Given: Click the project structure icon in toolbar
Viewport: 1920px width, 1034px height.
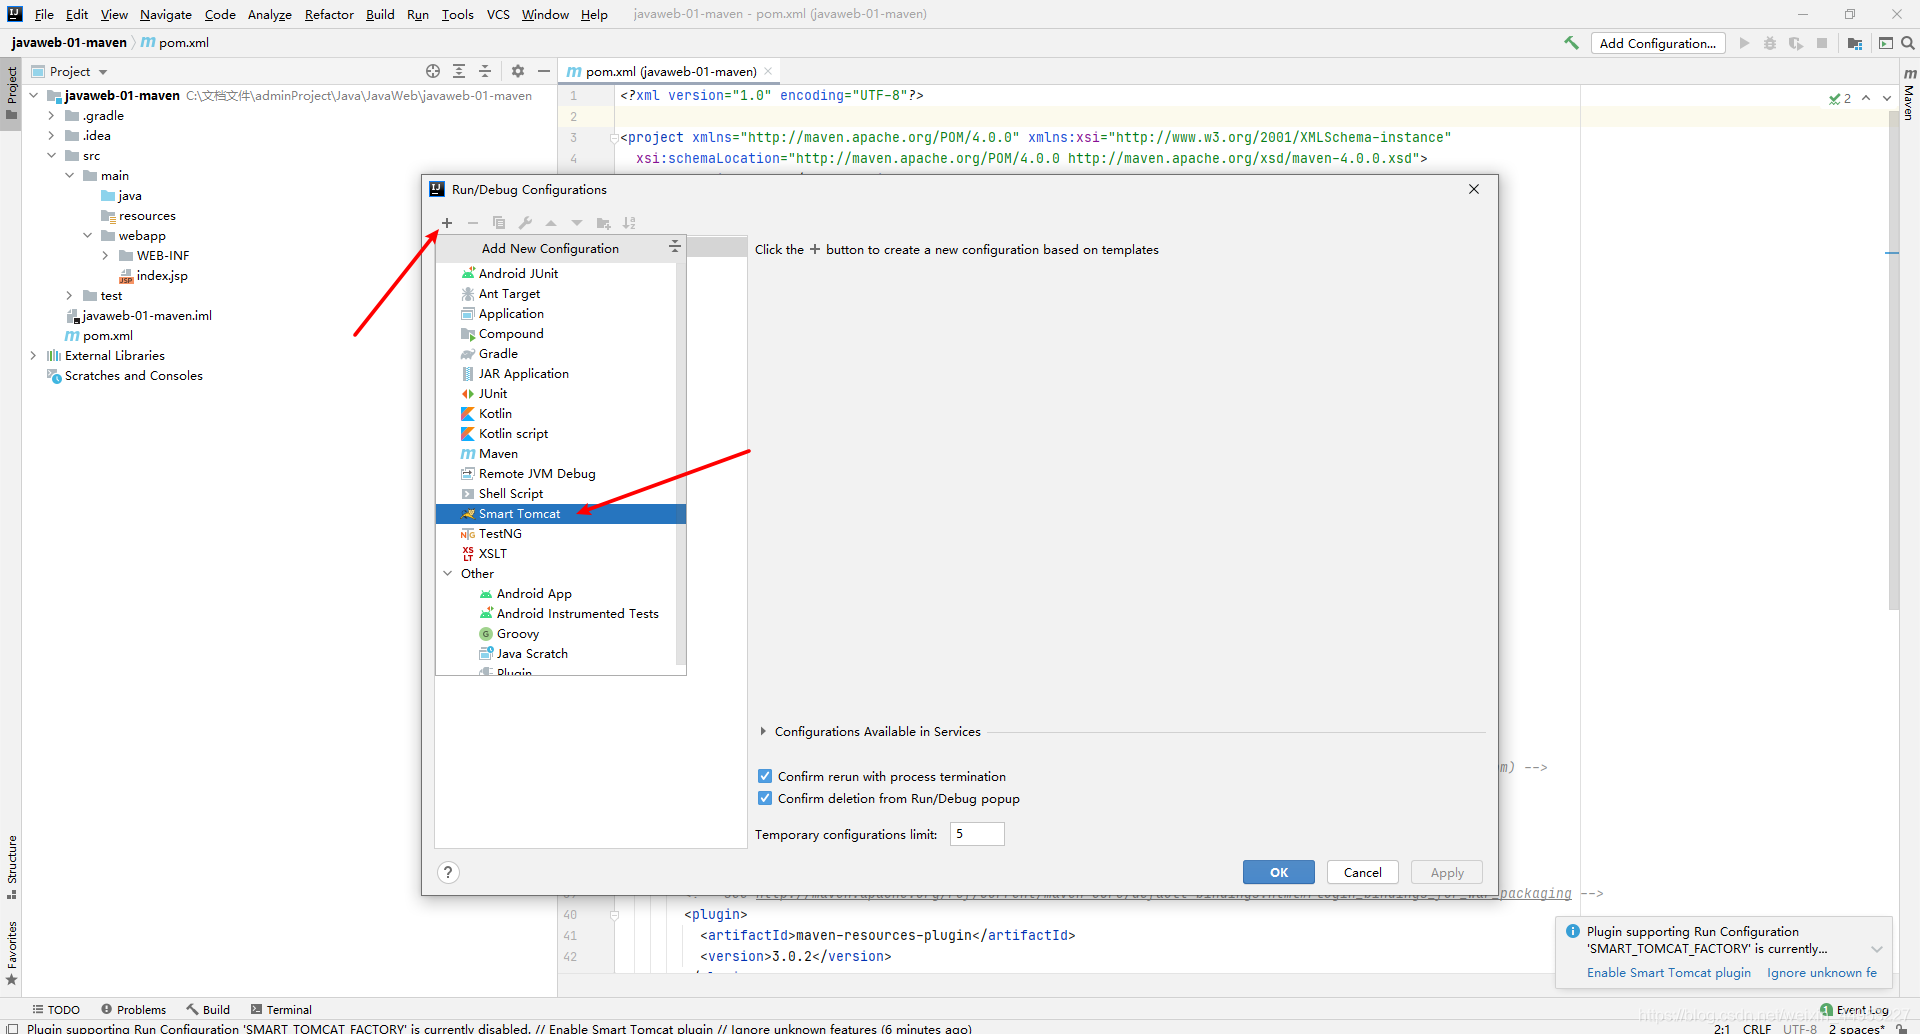Looking at the screenshot, I should [x=1855, y=43].
